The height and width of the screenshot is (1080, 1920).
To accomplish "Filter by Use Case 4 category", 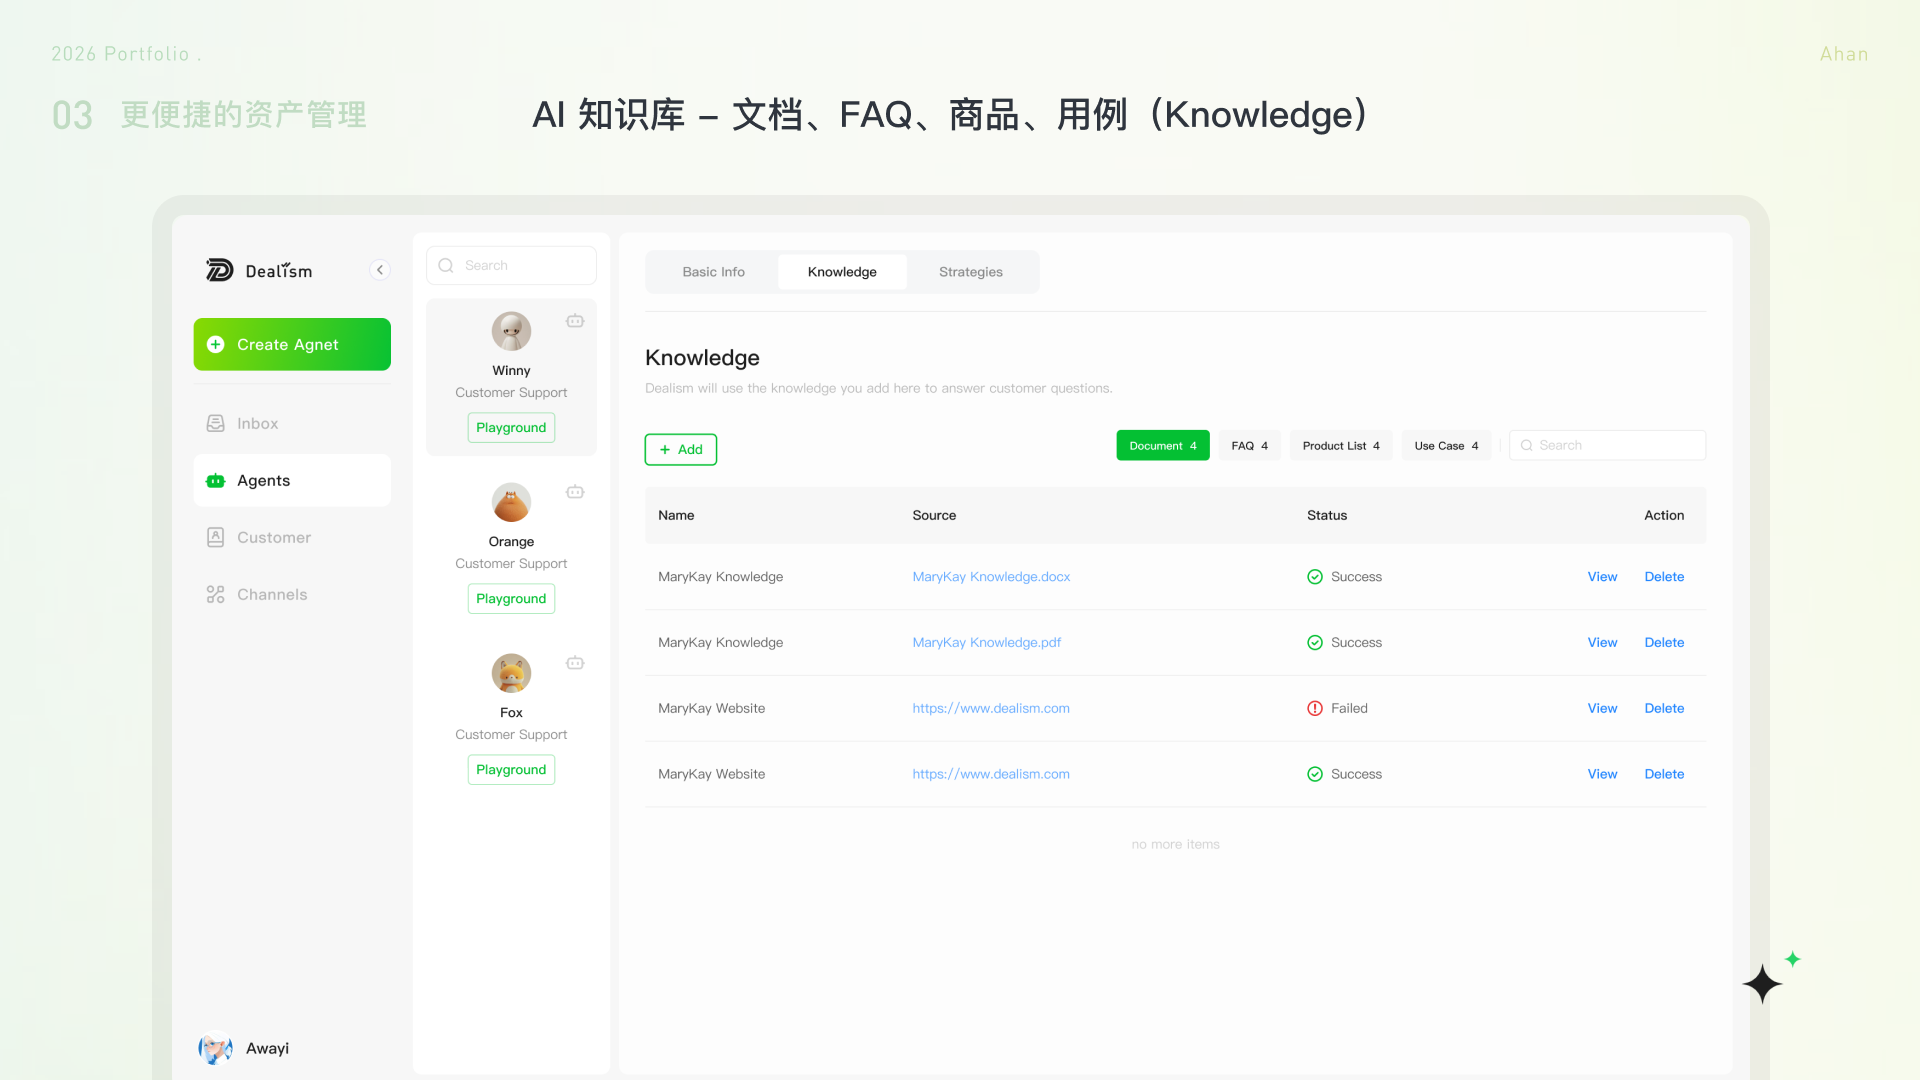I will (1446, 446).
